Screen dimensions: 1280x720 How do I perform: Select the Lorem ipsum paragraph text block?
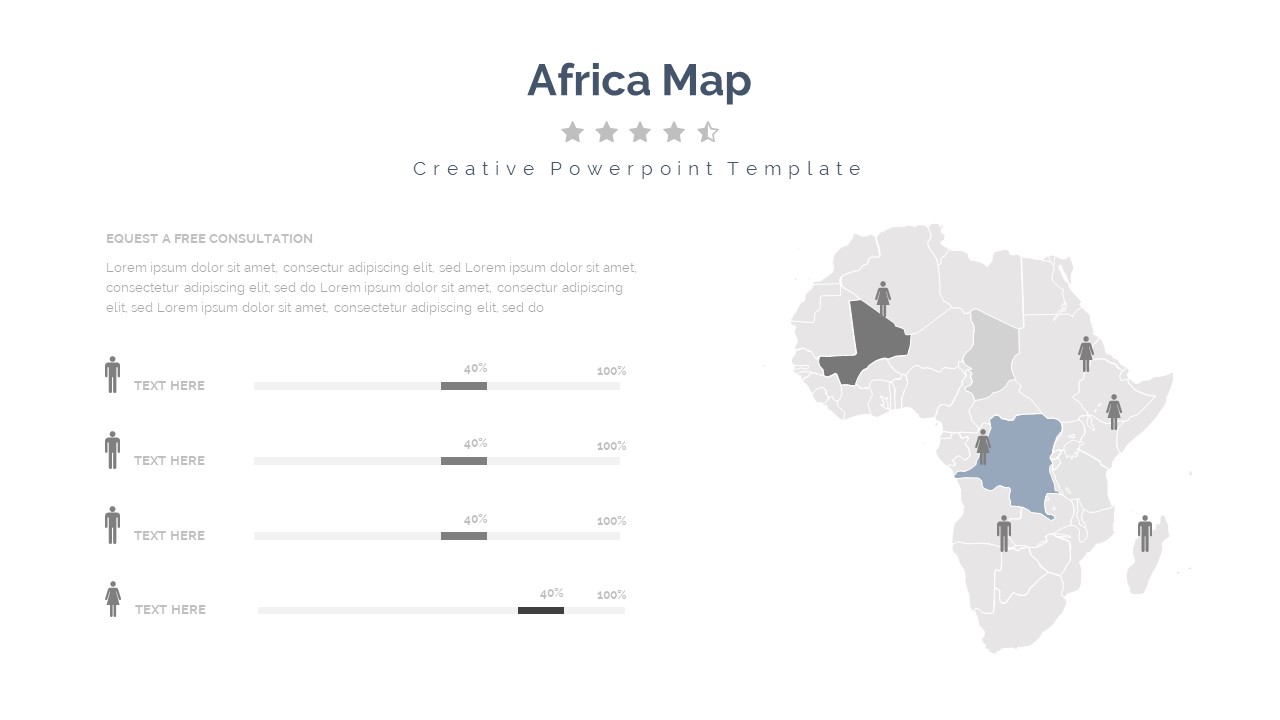click(x=371, y=288)
